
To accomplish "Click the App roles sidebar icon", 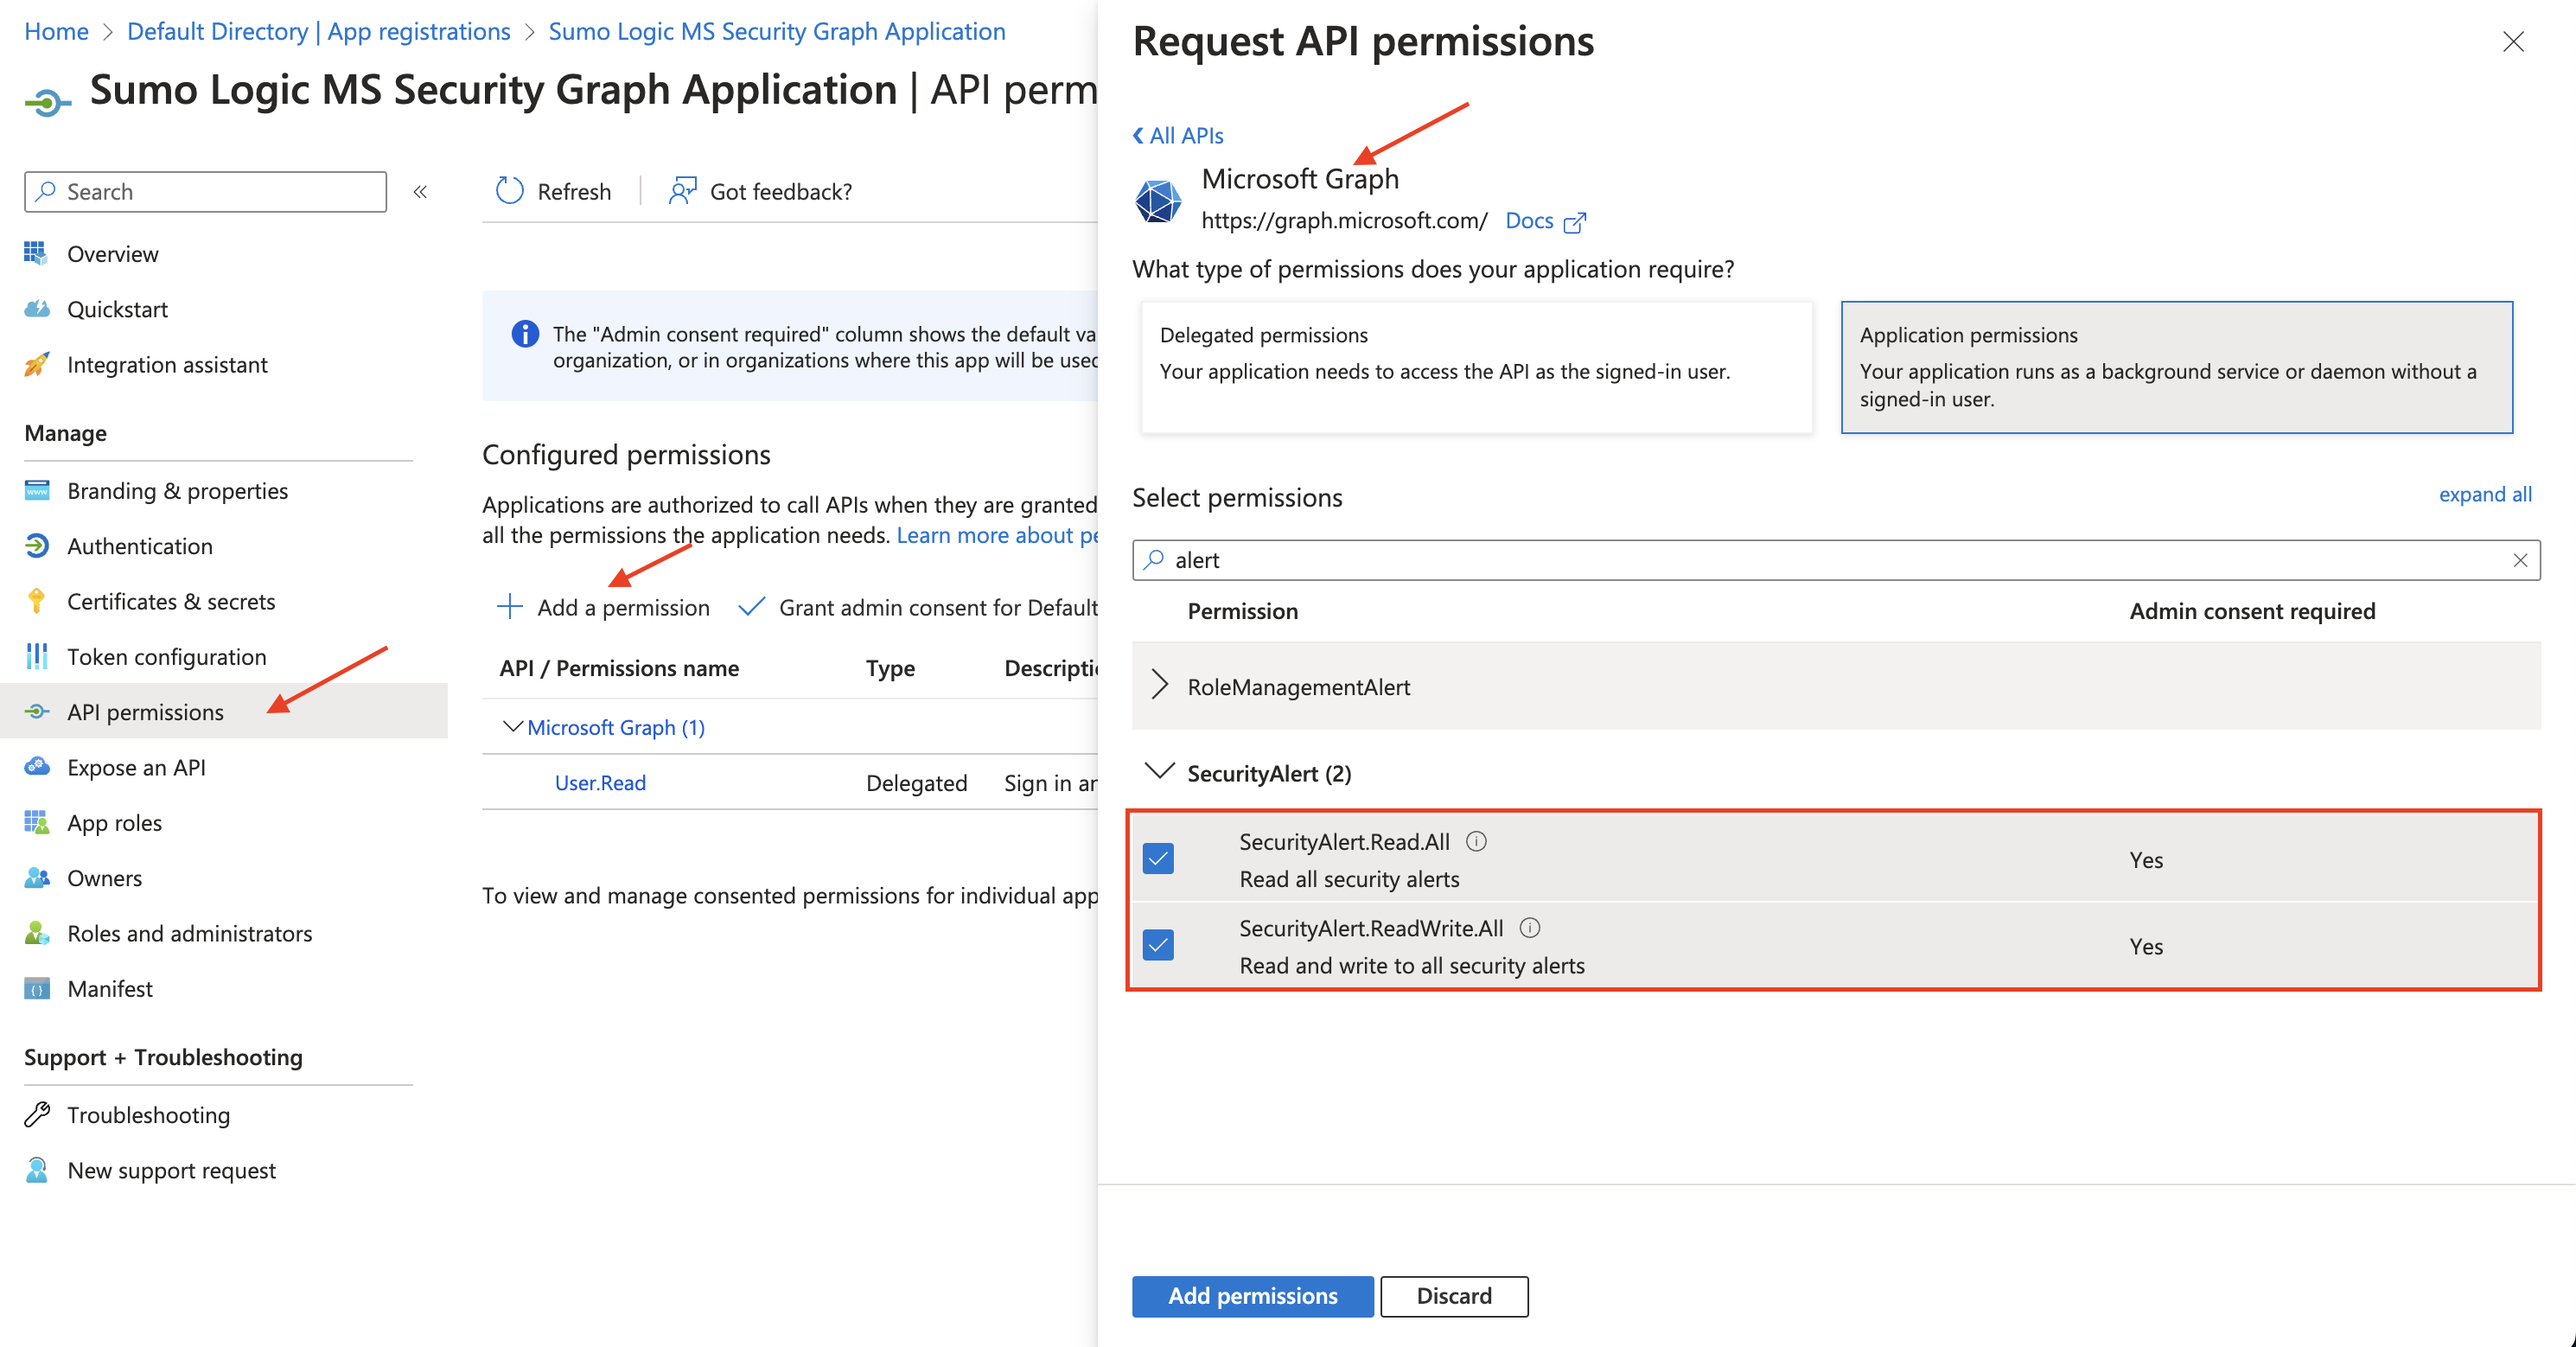I will (36, 822).
